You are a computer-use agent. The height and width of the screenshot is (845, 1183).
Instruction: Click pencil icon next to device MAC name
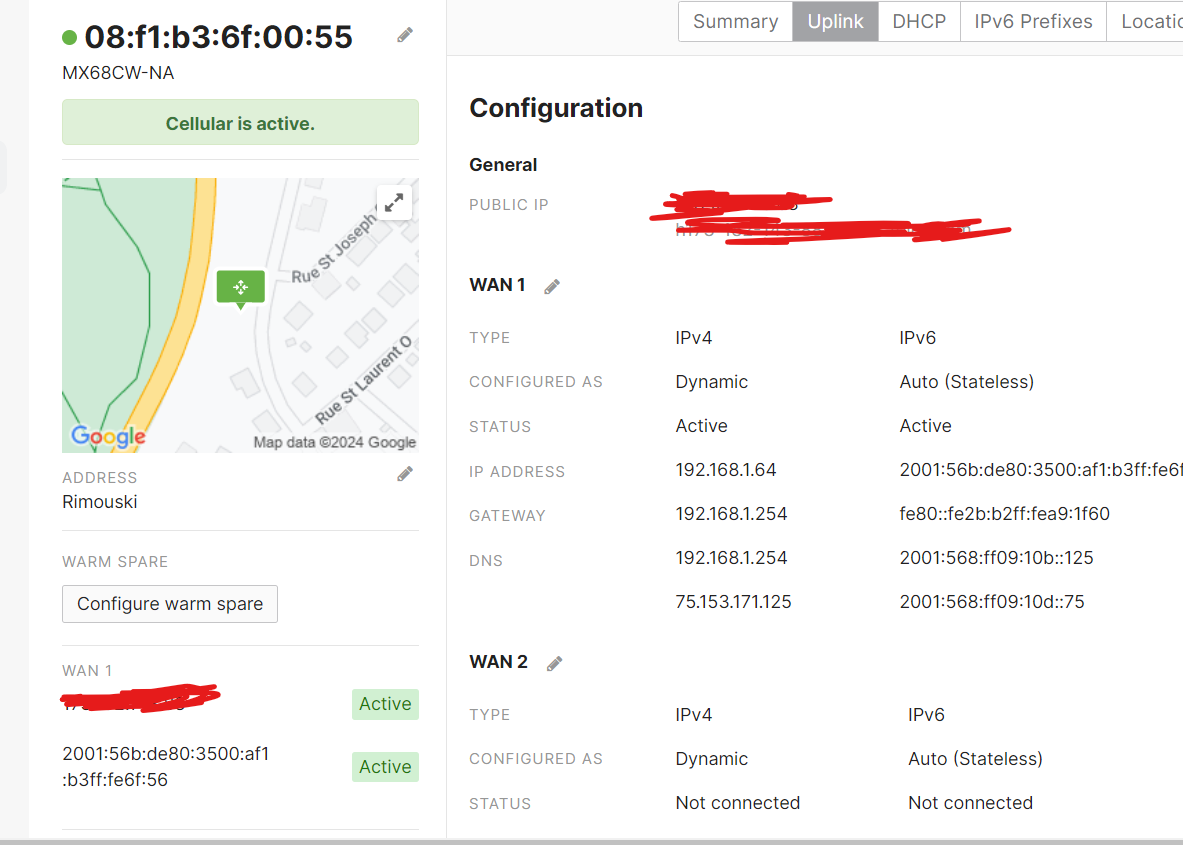point(405,35)
